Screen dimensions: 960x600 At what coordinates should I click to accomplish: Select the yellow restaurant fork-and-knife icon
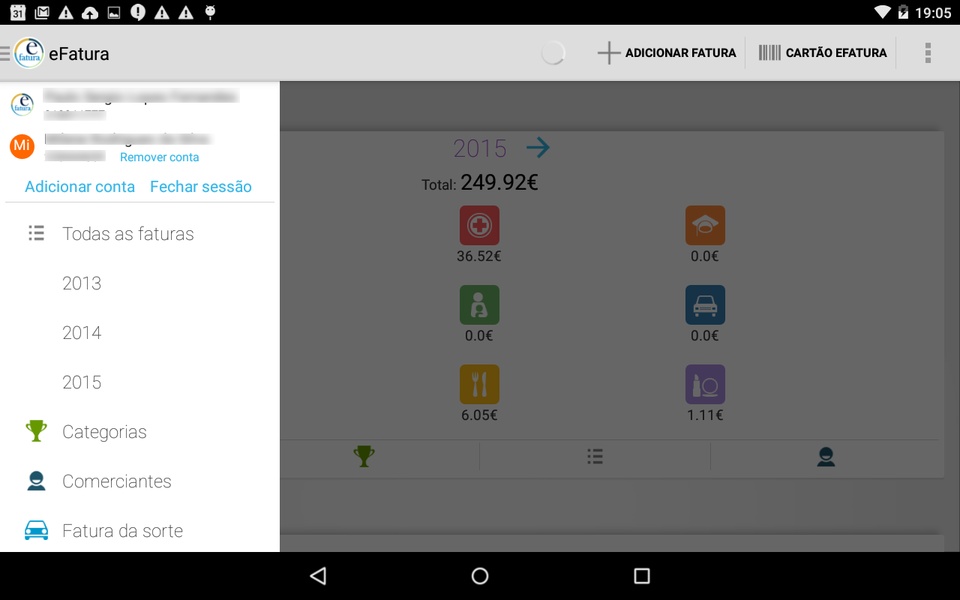pos(479,384)
